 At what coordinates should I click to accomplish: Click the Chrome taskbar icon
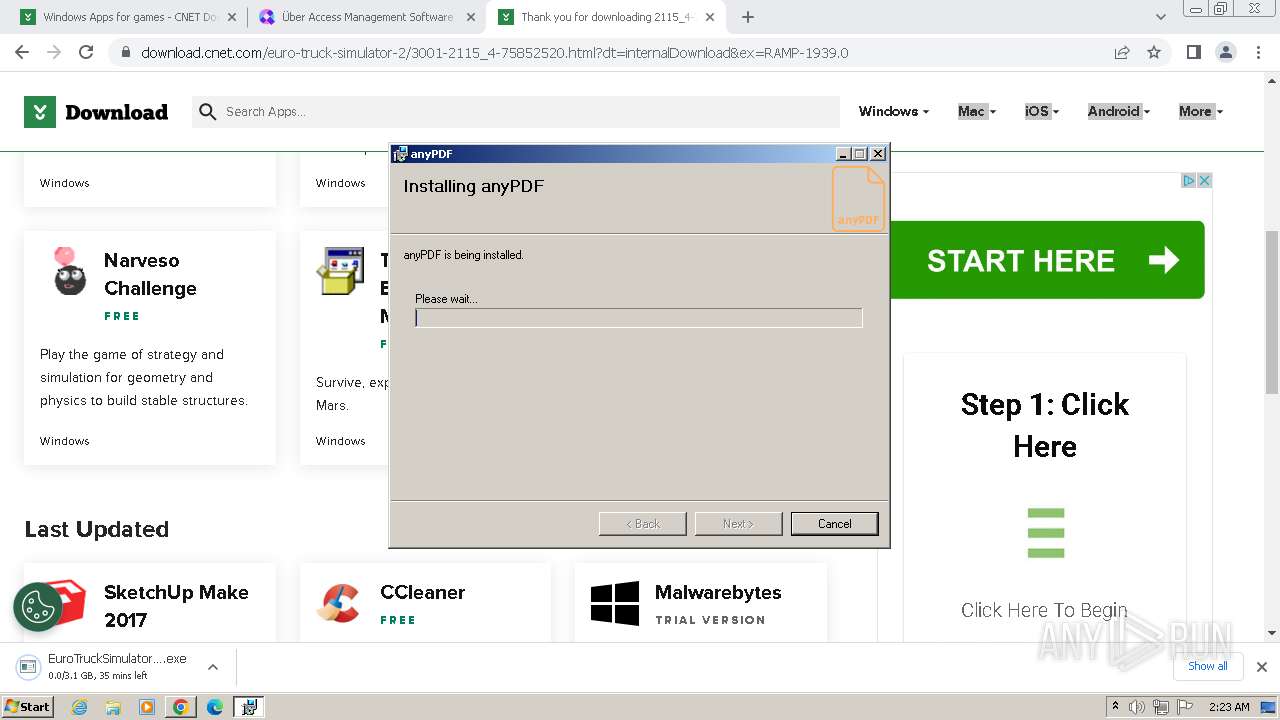tap(181, 707)
